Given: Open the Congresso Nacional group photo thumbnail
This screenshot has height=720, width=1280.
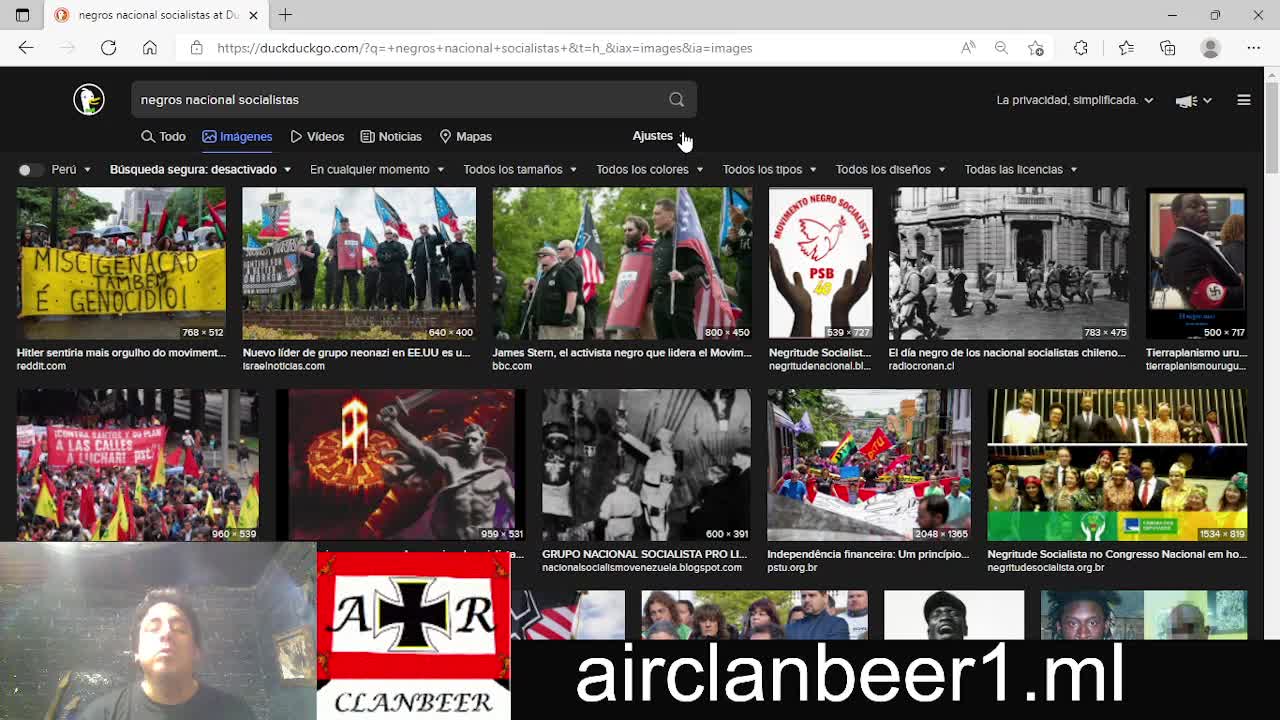Looking at the screenshot, I should [1117, 465].
